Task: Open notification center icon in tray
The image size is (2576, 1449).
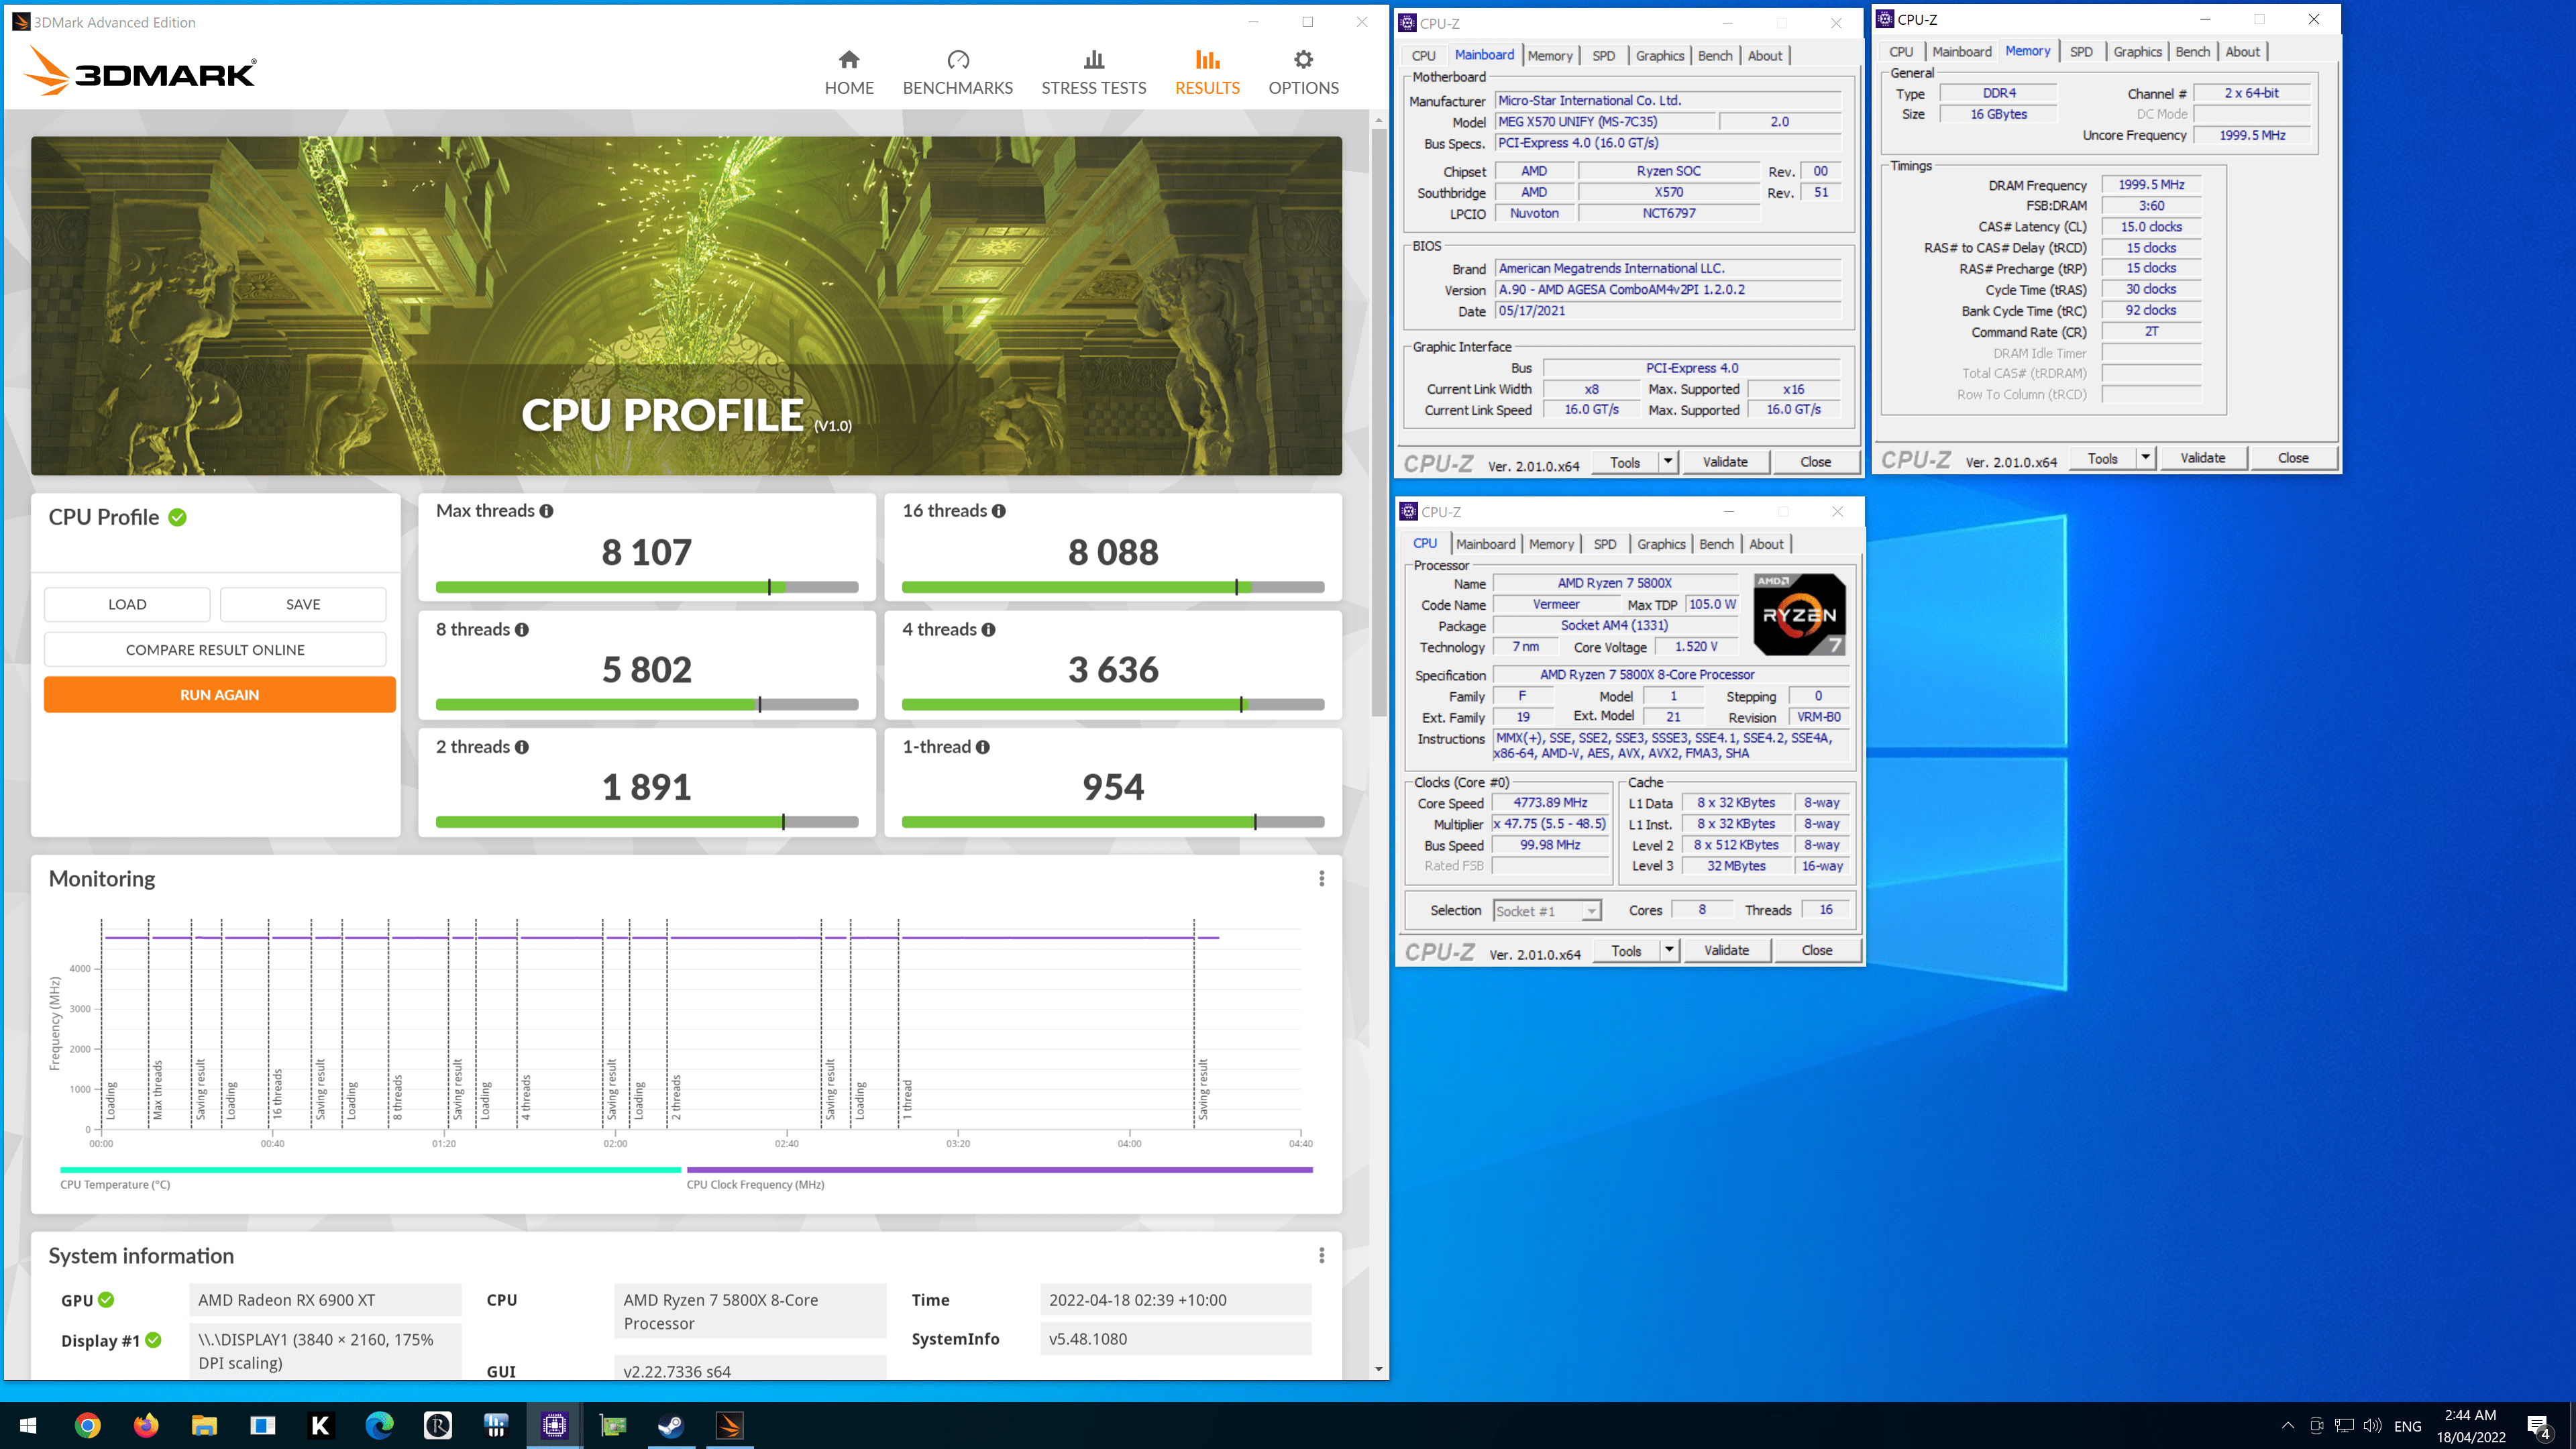Action: tap(2539, 1426)
